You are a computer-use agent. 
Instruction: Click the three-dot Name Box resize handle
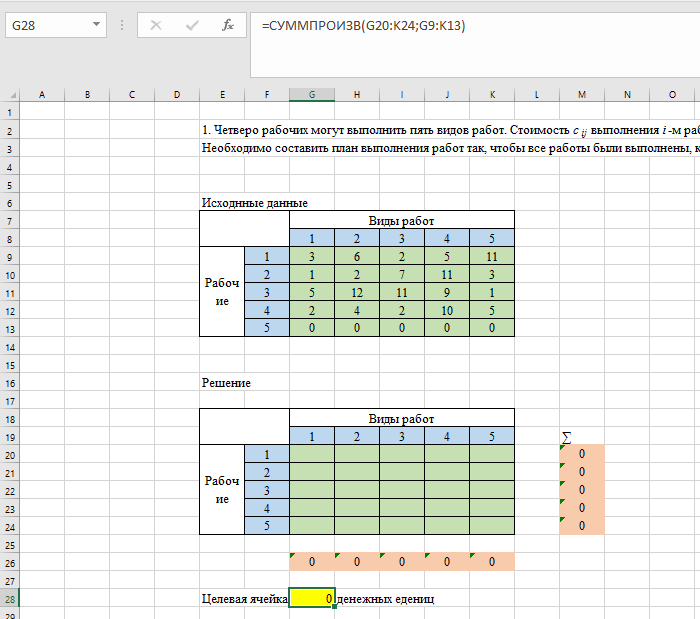coord(122,25)
